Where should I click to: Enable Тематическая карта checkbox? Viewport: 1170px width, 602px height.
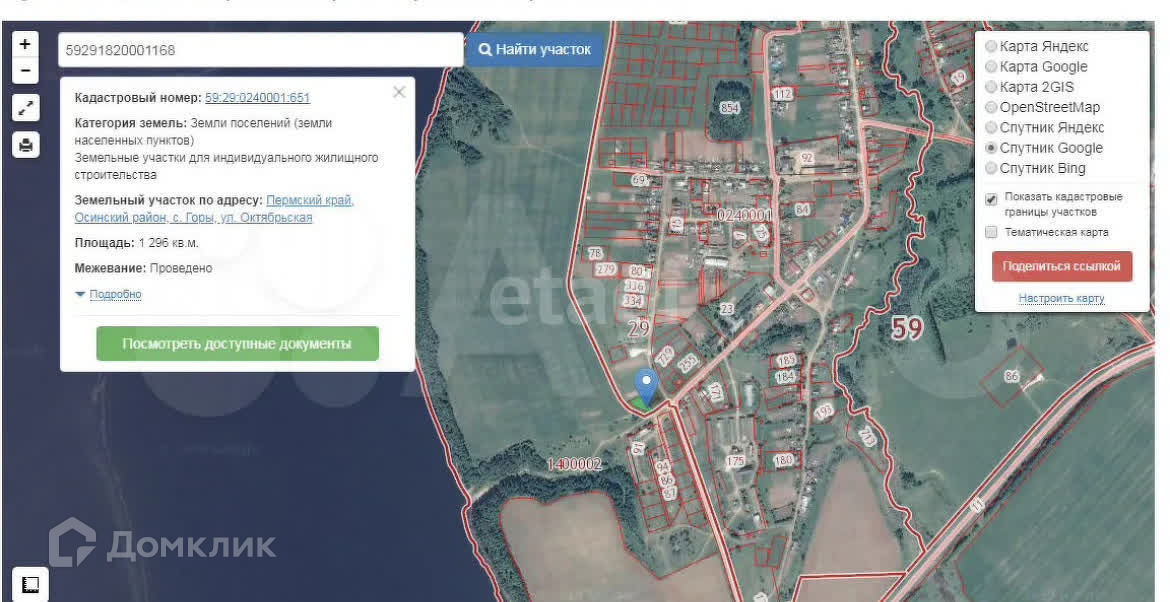[x=991, y=232]
